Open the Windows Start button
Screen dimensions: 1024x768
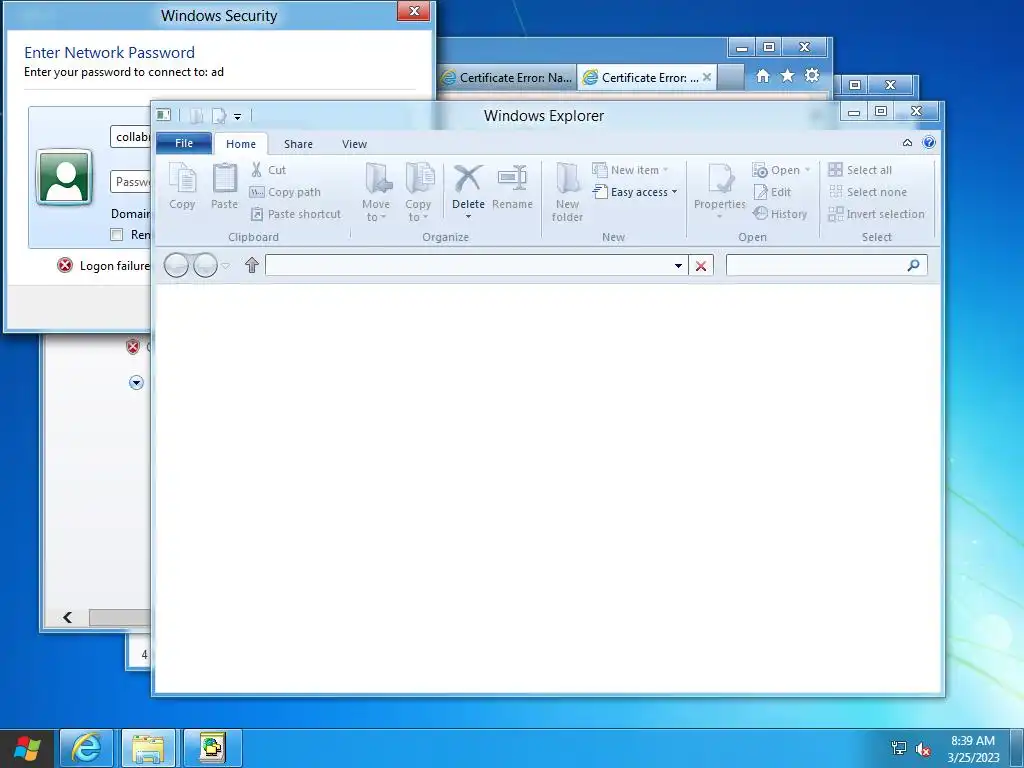click(27, 748)
